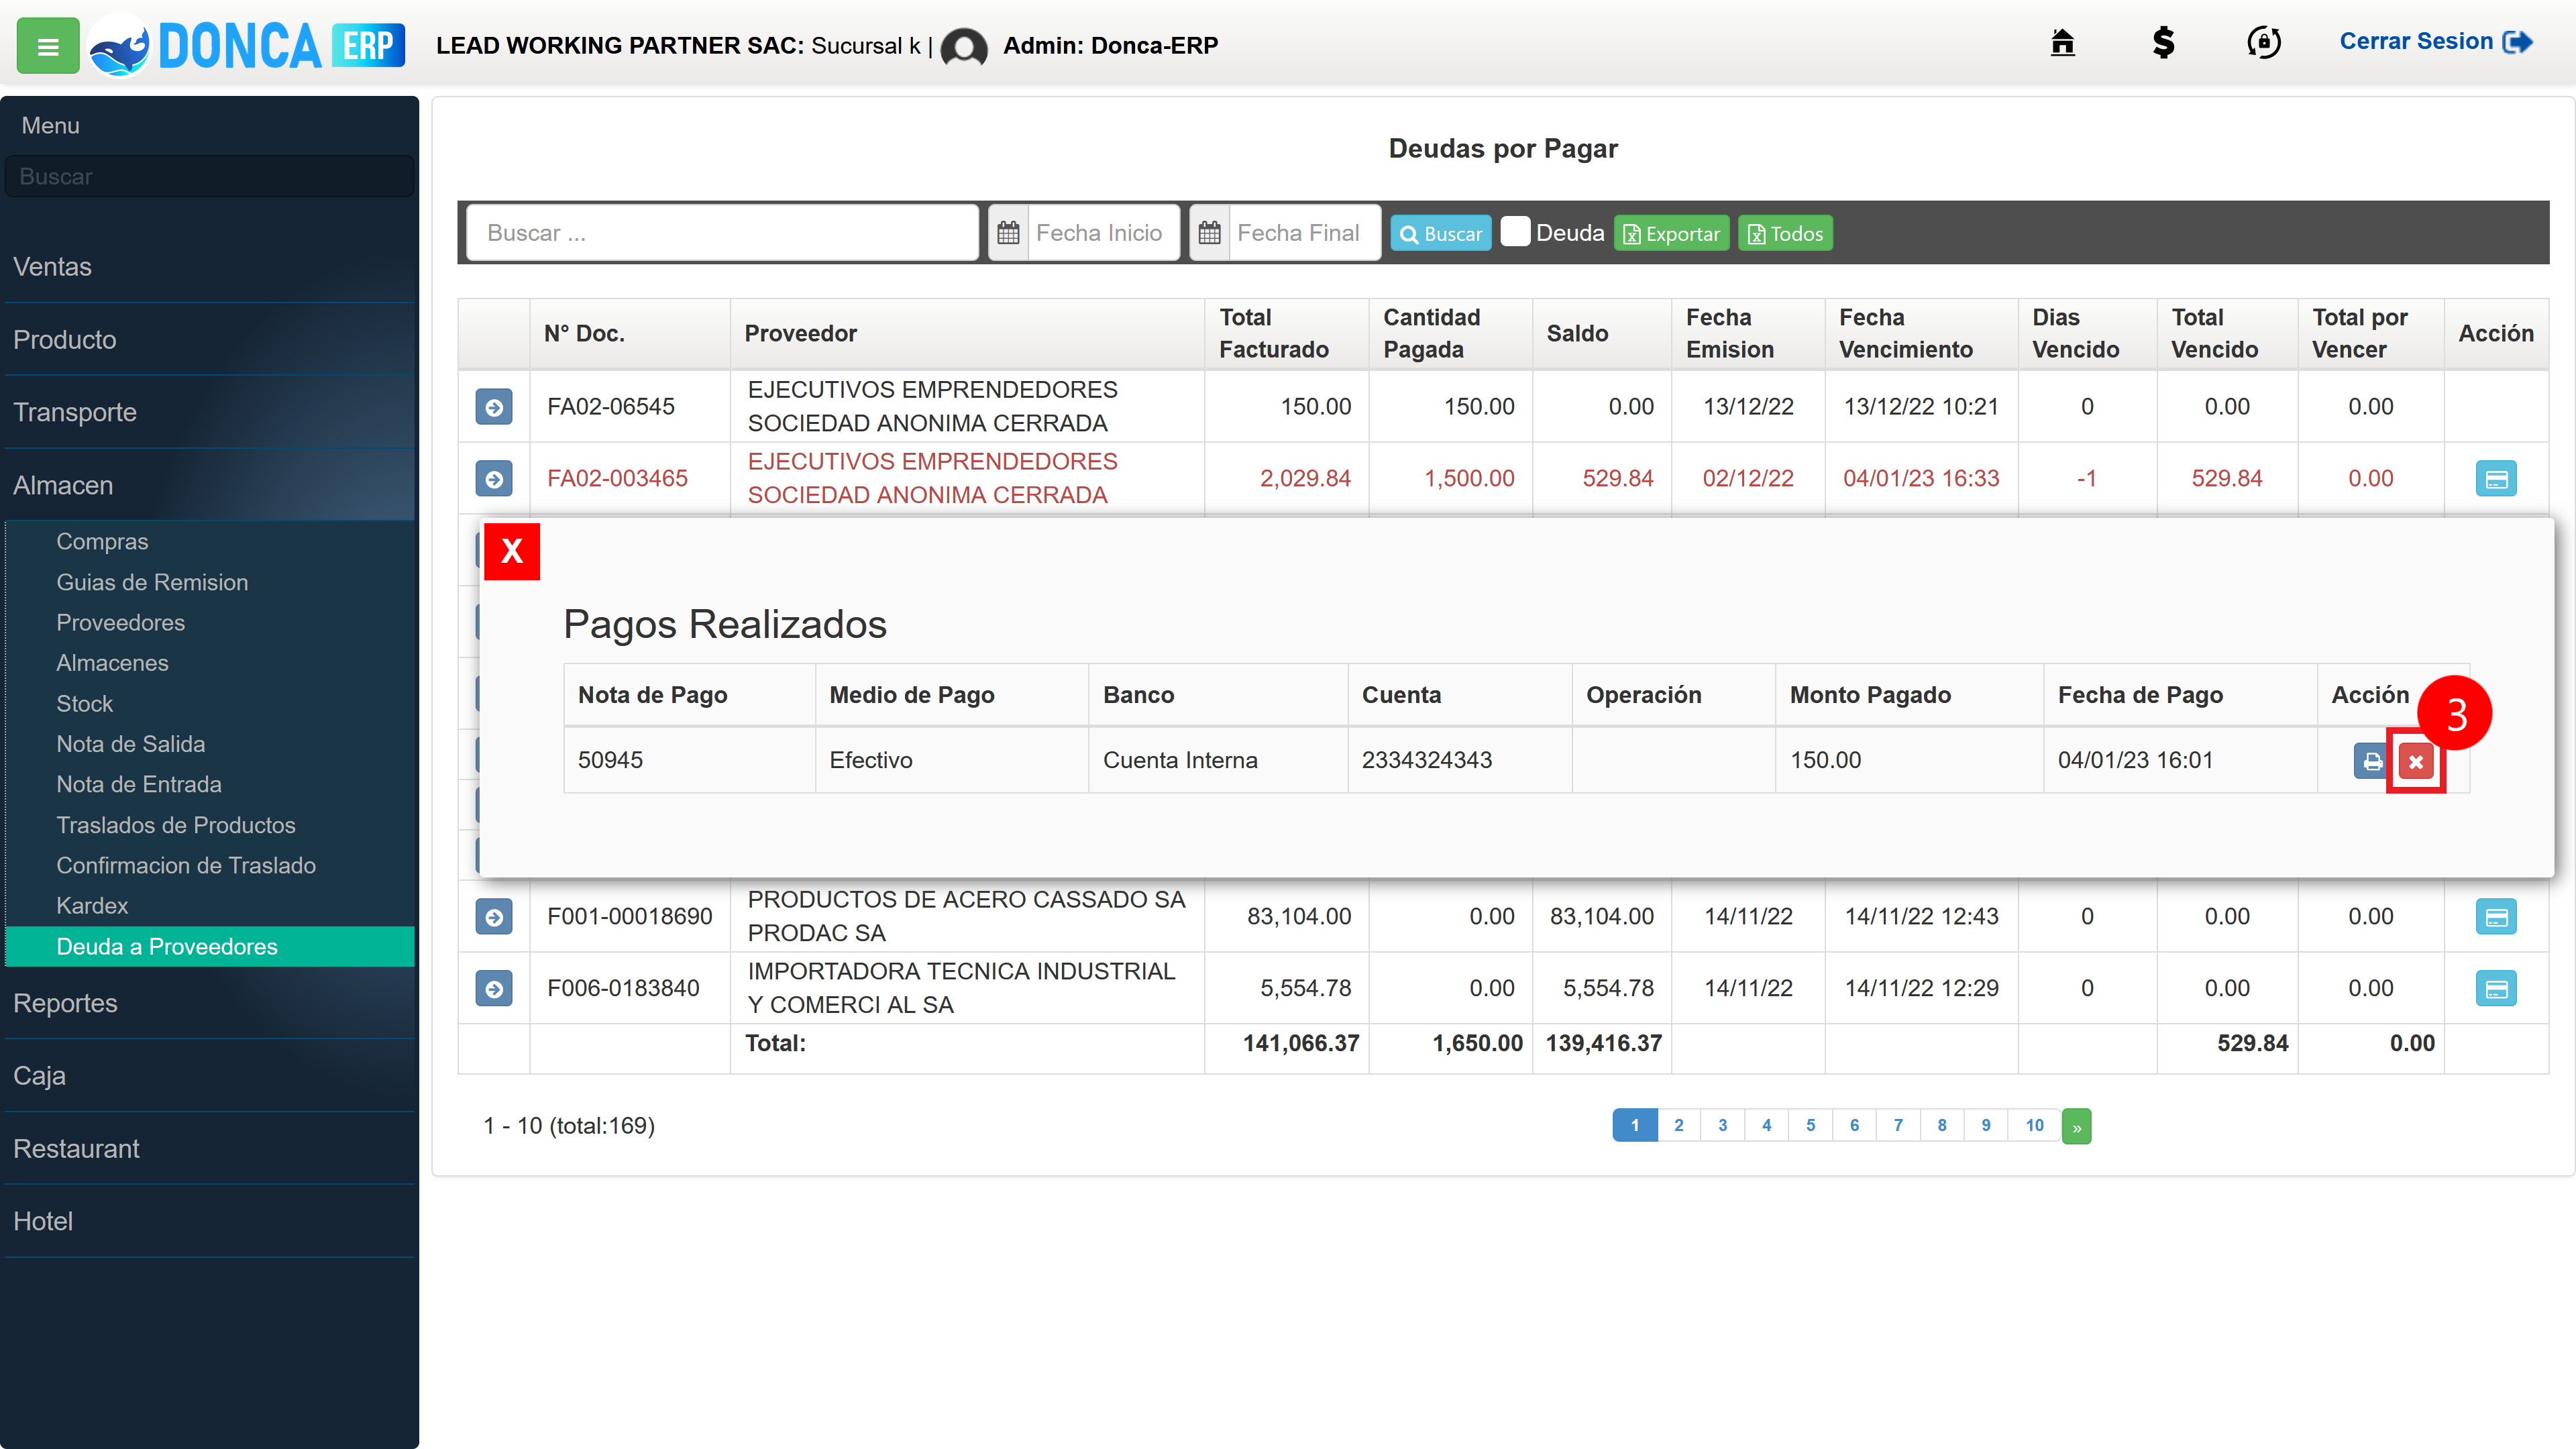This screenshot has width=2576, height=1449.
Task: Click the Fecha Final date field
Action: click(1304, 233)
